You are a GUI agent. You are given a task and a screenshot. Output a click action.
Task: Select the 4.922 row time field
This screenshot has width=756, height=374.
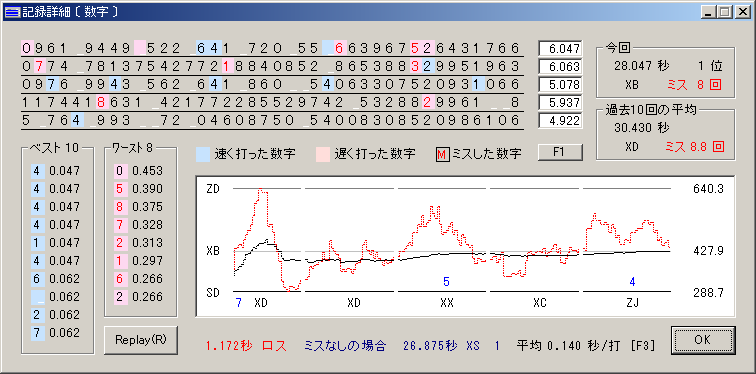point(560,121)
